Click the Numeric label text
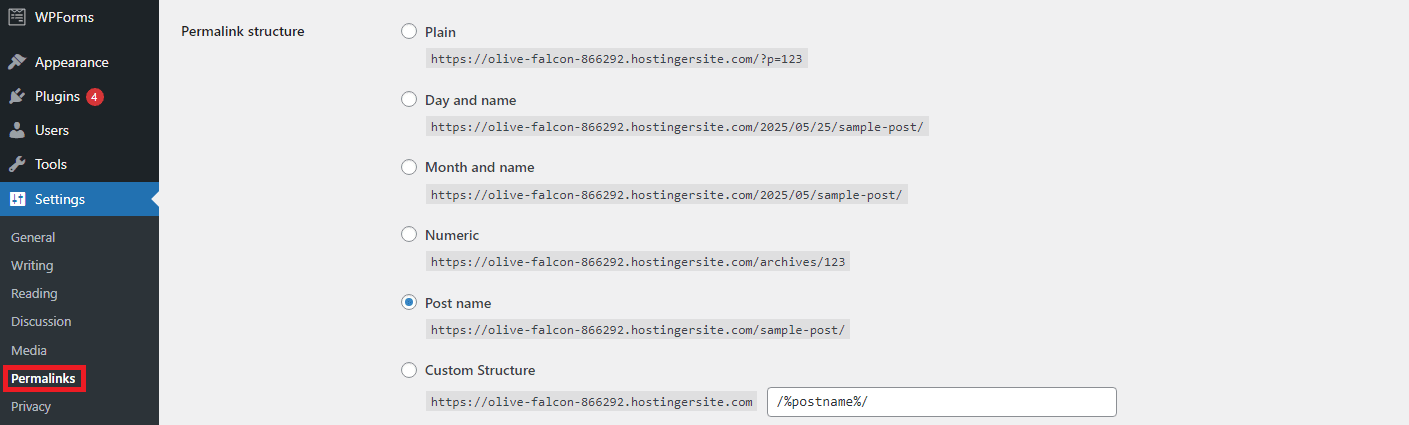The width and height of the screenshot is (1409, 425). coord(452,235)
